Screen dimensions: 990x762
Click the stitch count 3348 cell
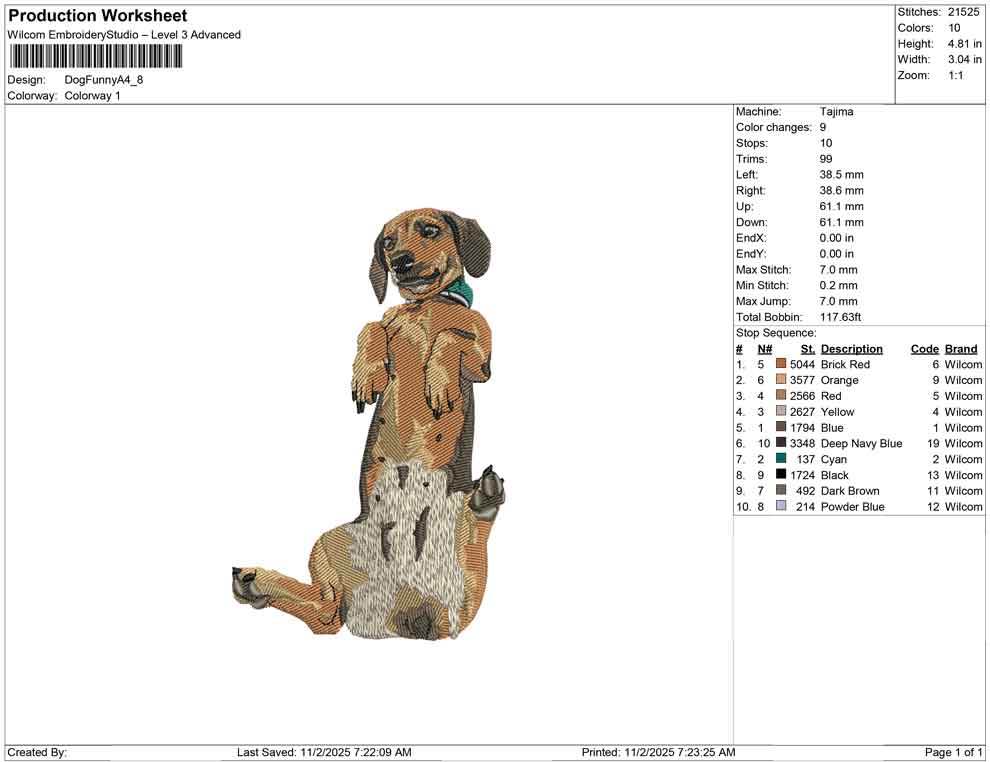[x=802, y=443]
